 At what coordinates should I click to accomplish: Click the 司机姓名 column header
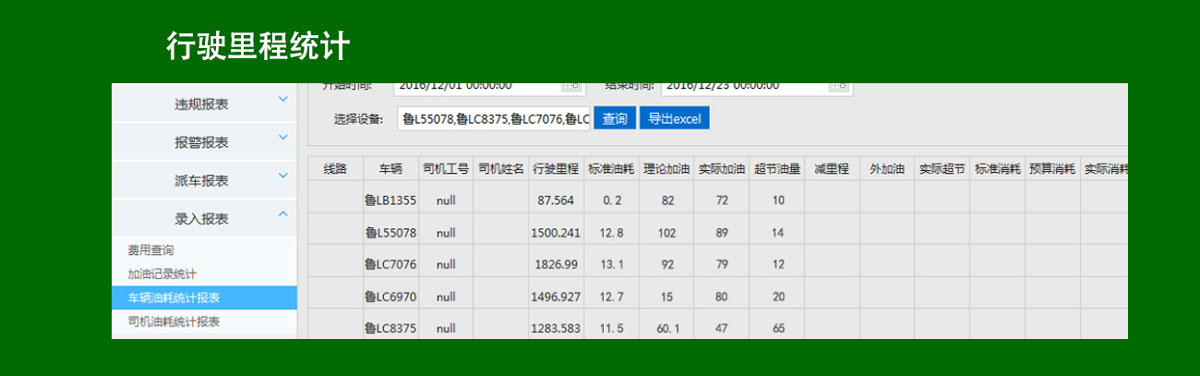(501, 169)
